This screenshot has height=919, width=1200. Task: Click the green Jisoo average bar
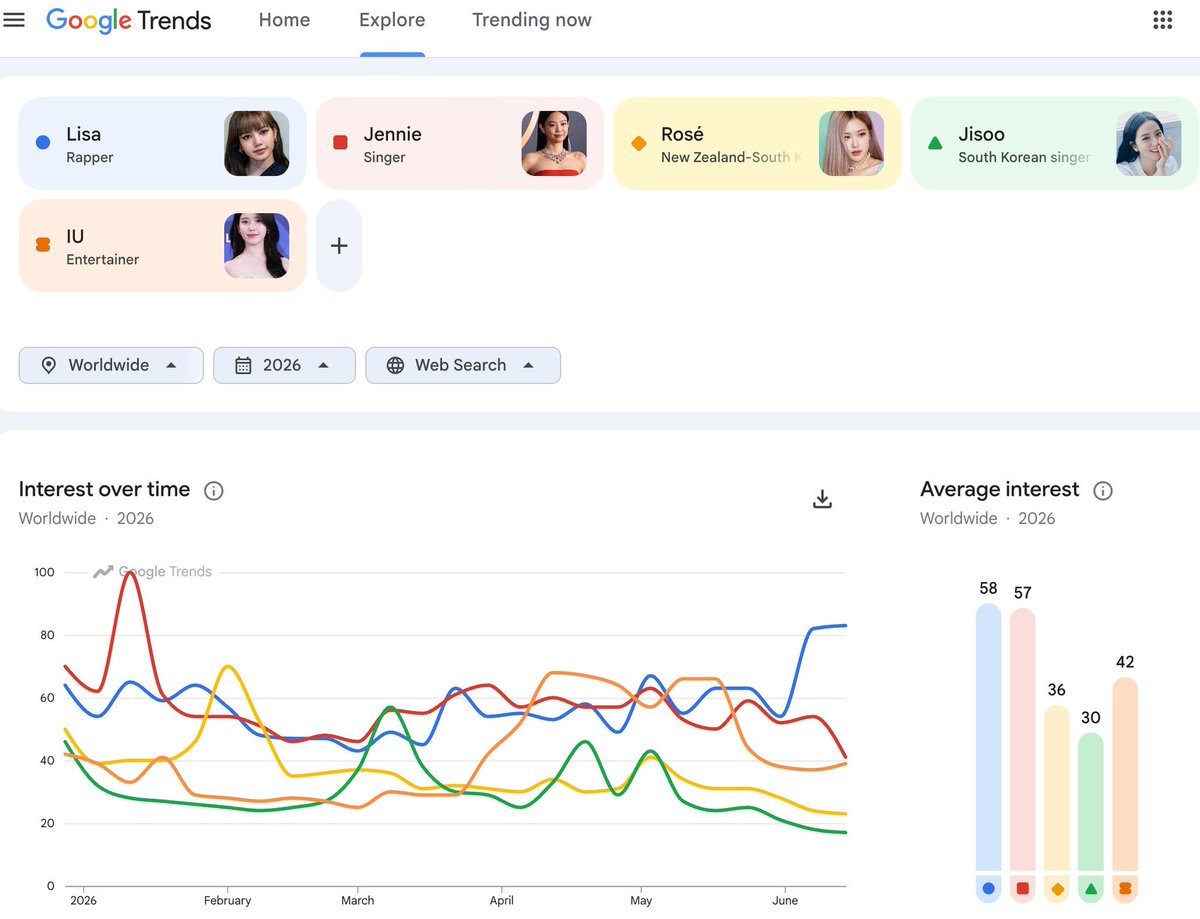(1090, 801)
